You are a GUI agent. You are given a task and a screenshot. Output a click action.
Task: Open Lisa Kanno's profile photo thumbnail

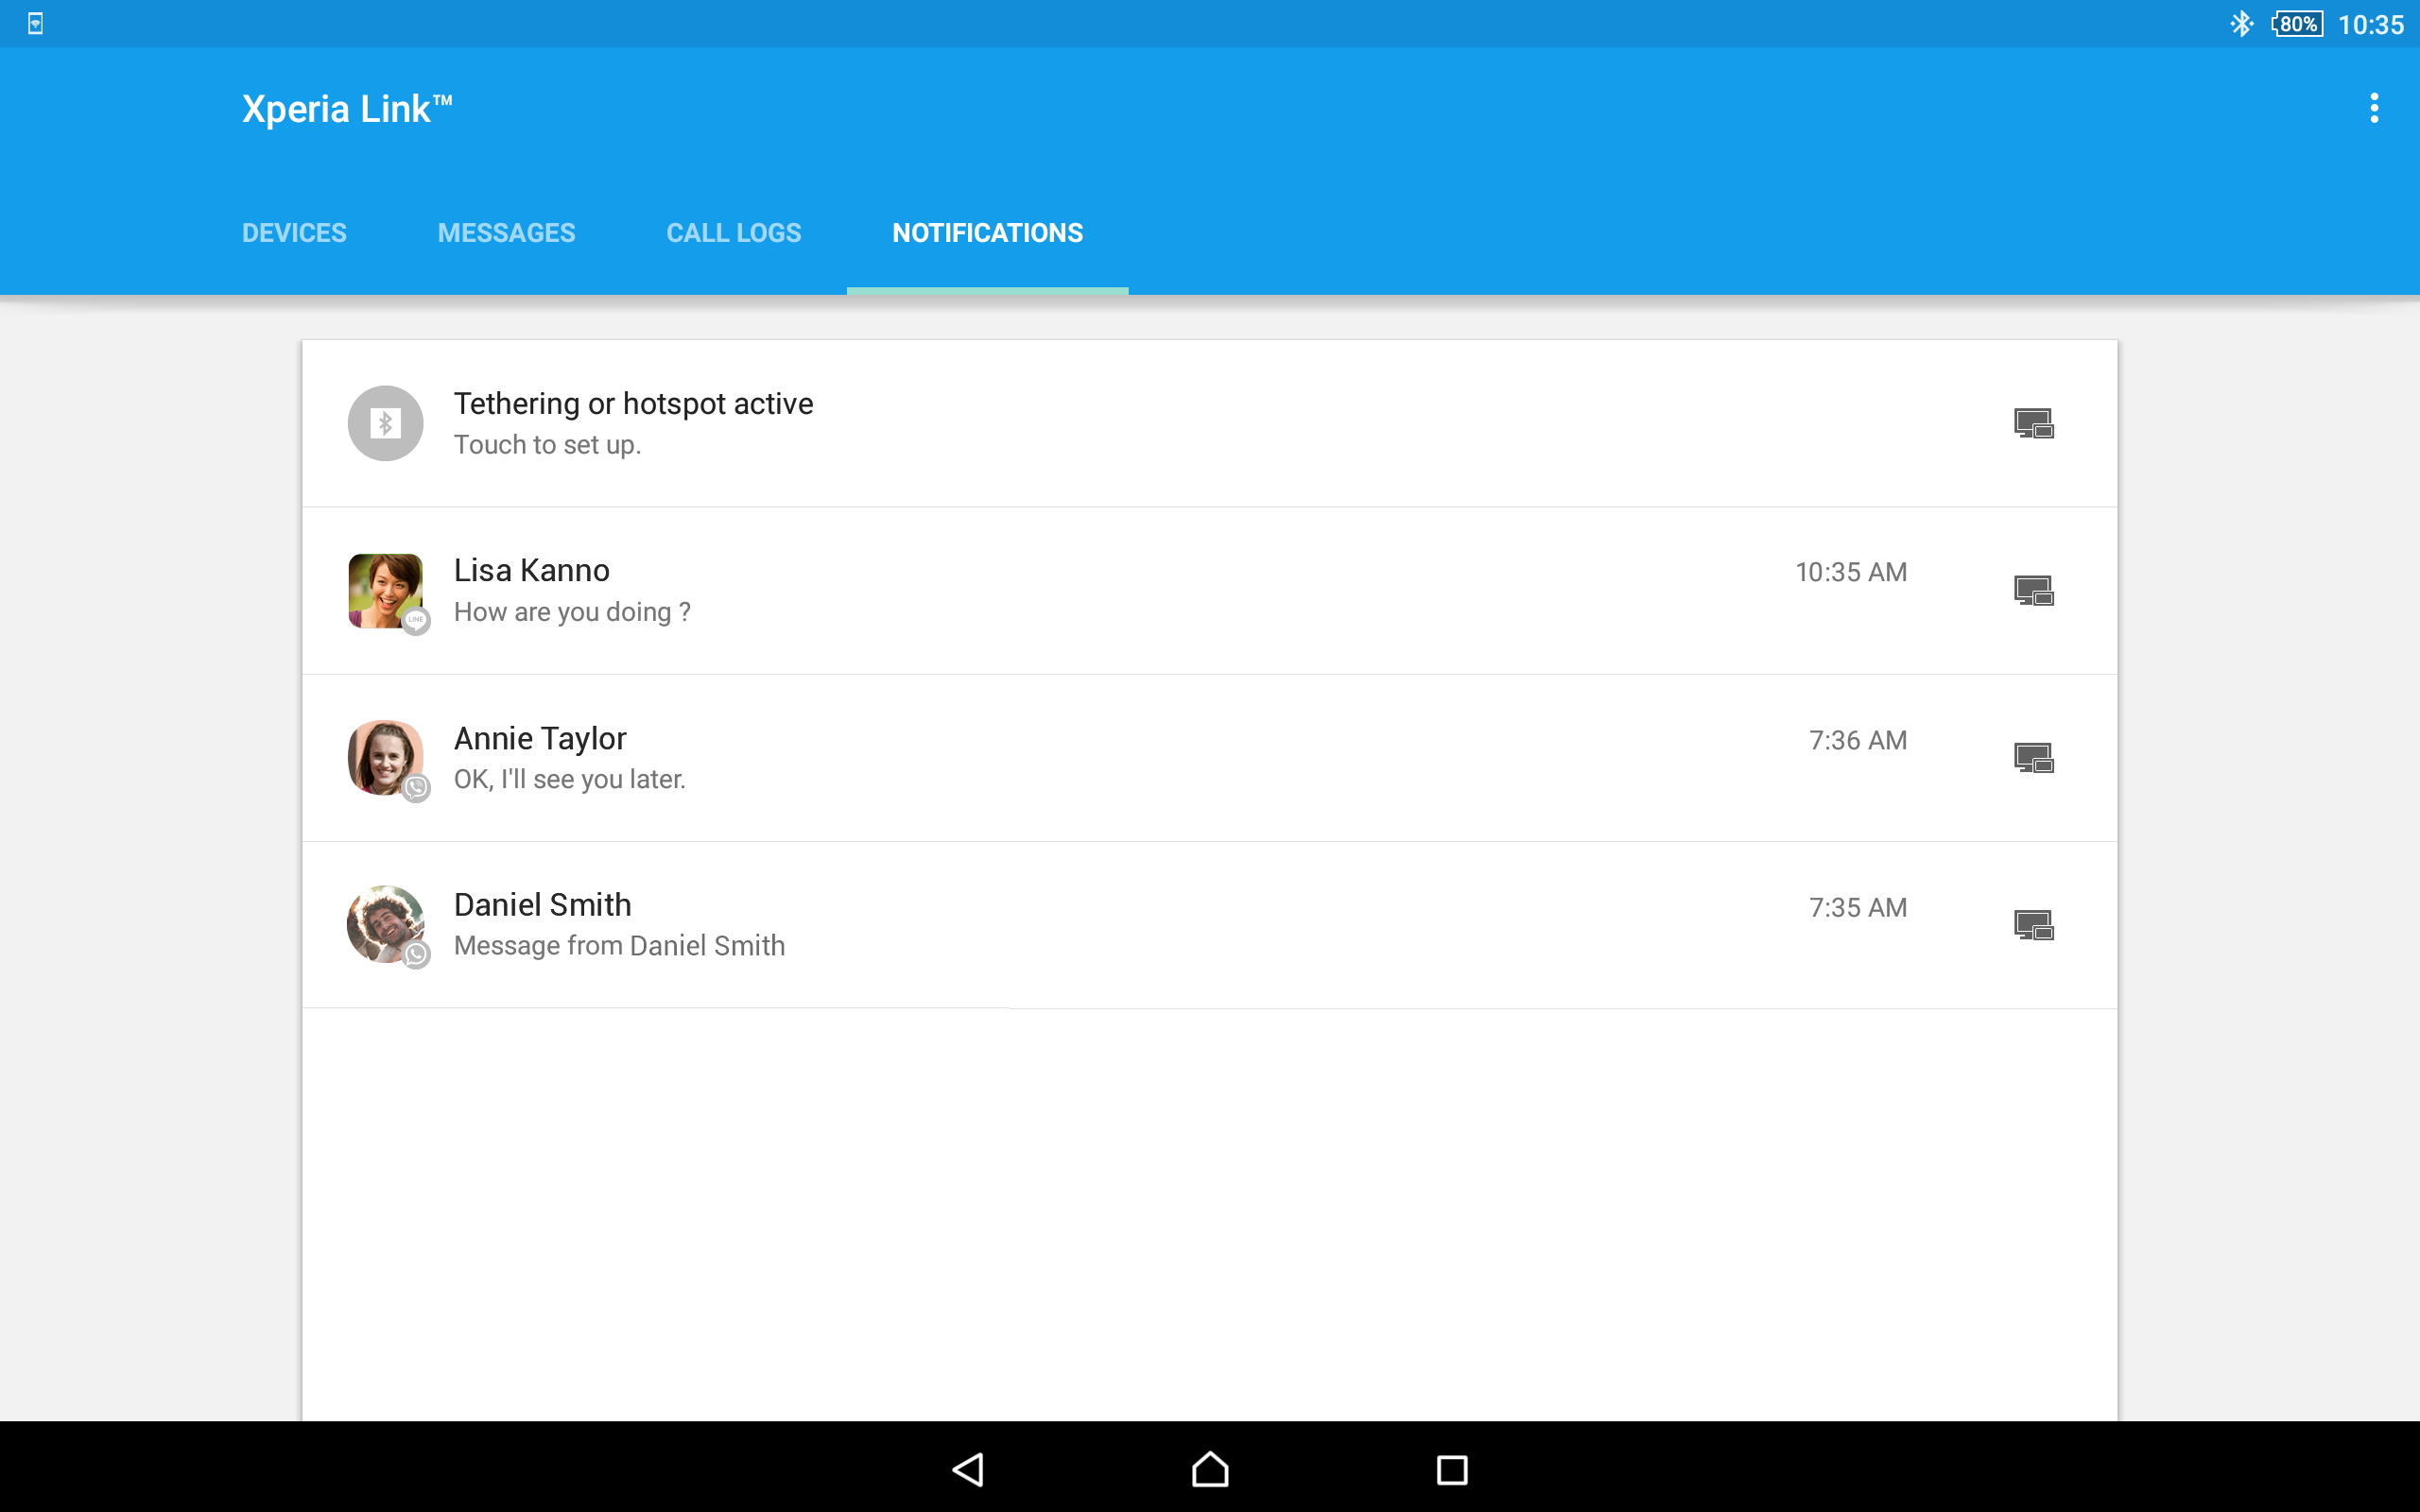coord(385,590)
